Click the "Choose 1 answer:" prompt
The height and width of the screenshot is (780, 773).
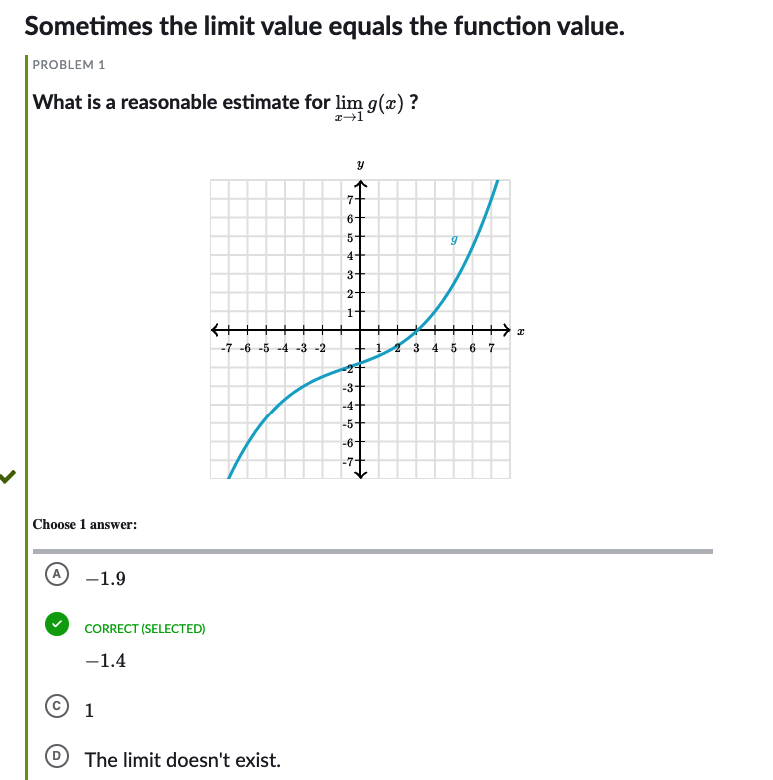(x=85, y=524)
